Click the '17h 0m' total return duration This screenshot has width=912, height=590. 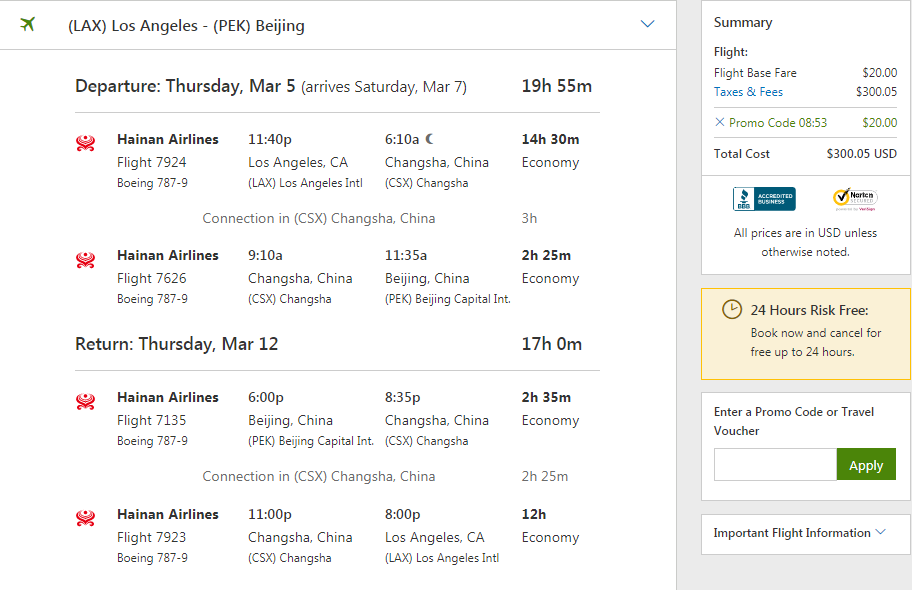[x=551, y=344]
